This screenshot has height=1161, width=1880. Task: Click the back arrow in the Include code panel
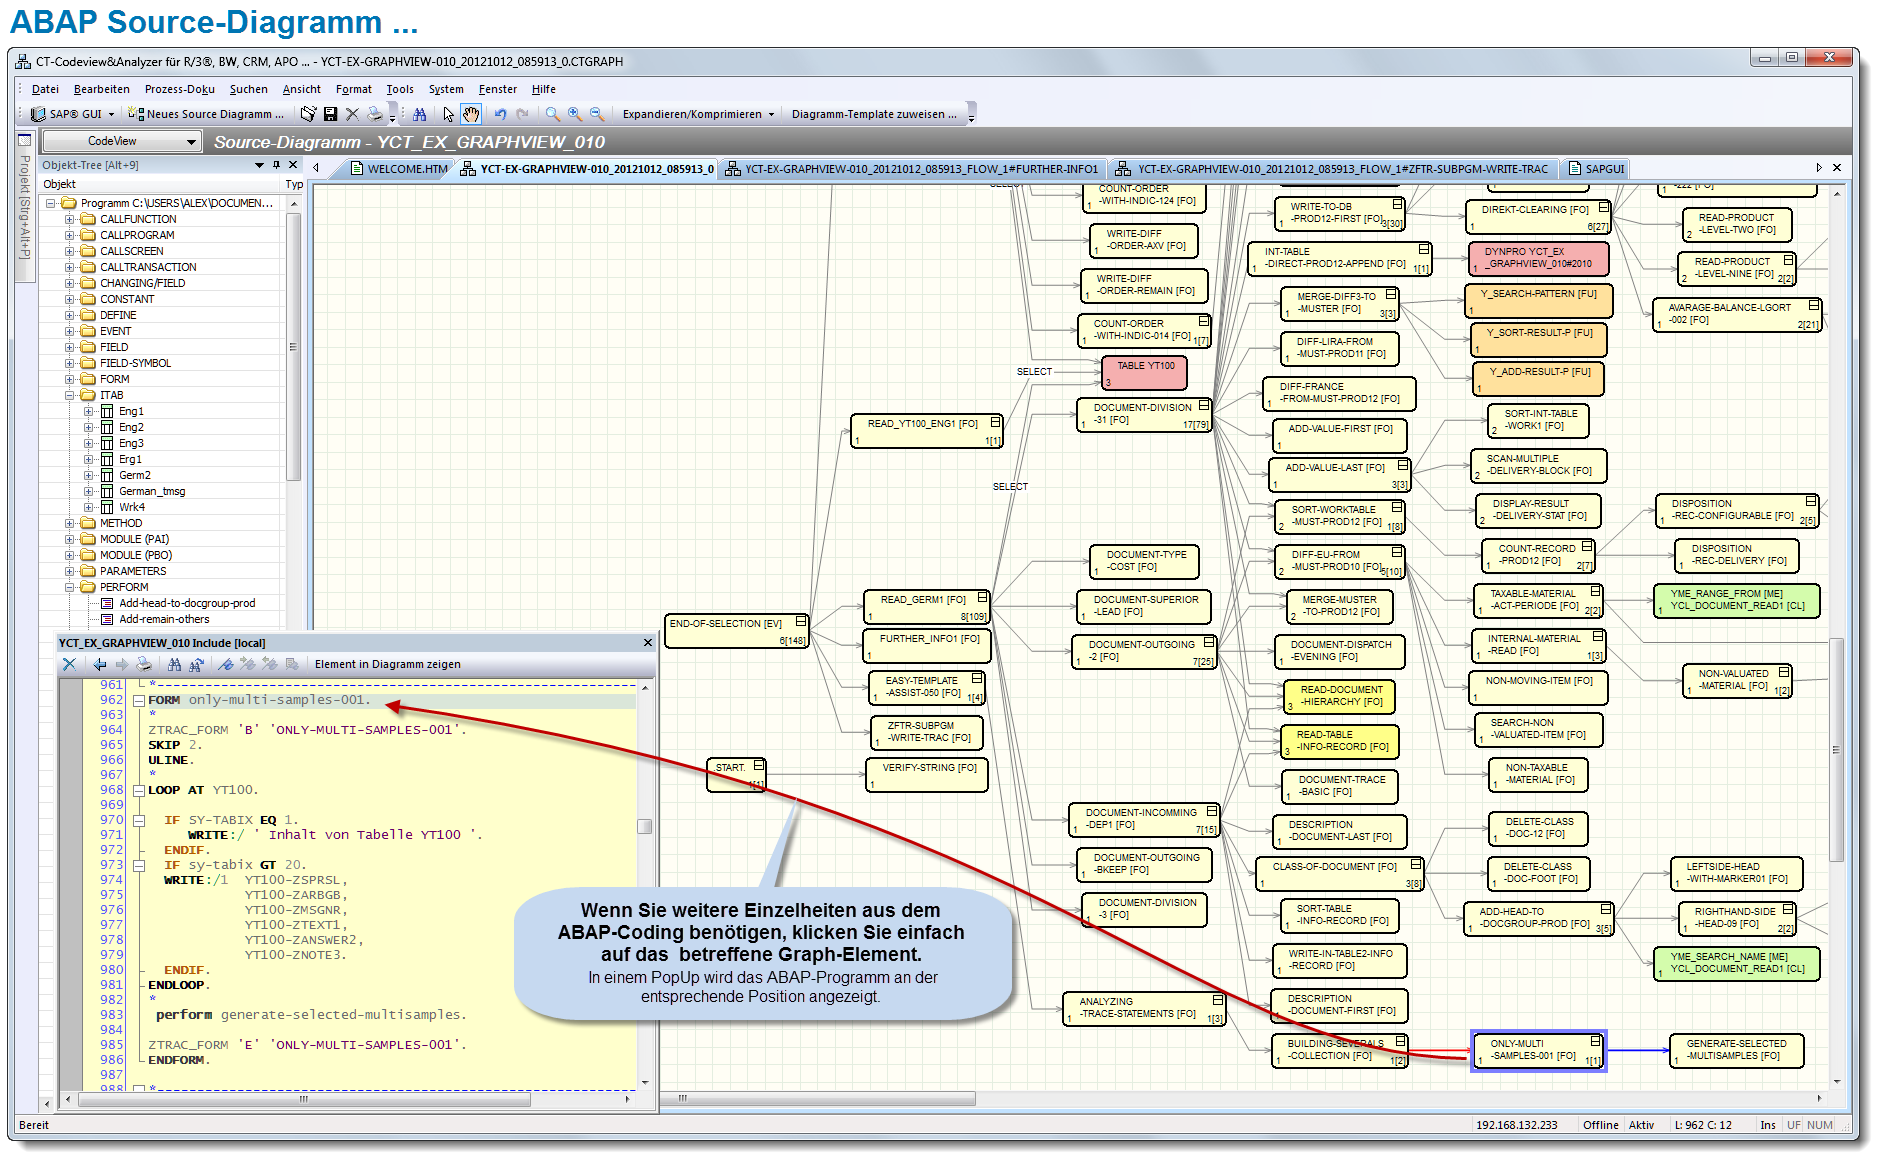99,664
